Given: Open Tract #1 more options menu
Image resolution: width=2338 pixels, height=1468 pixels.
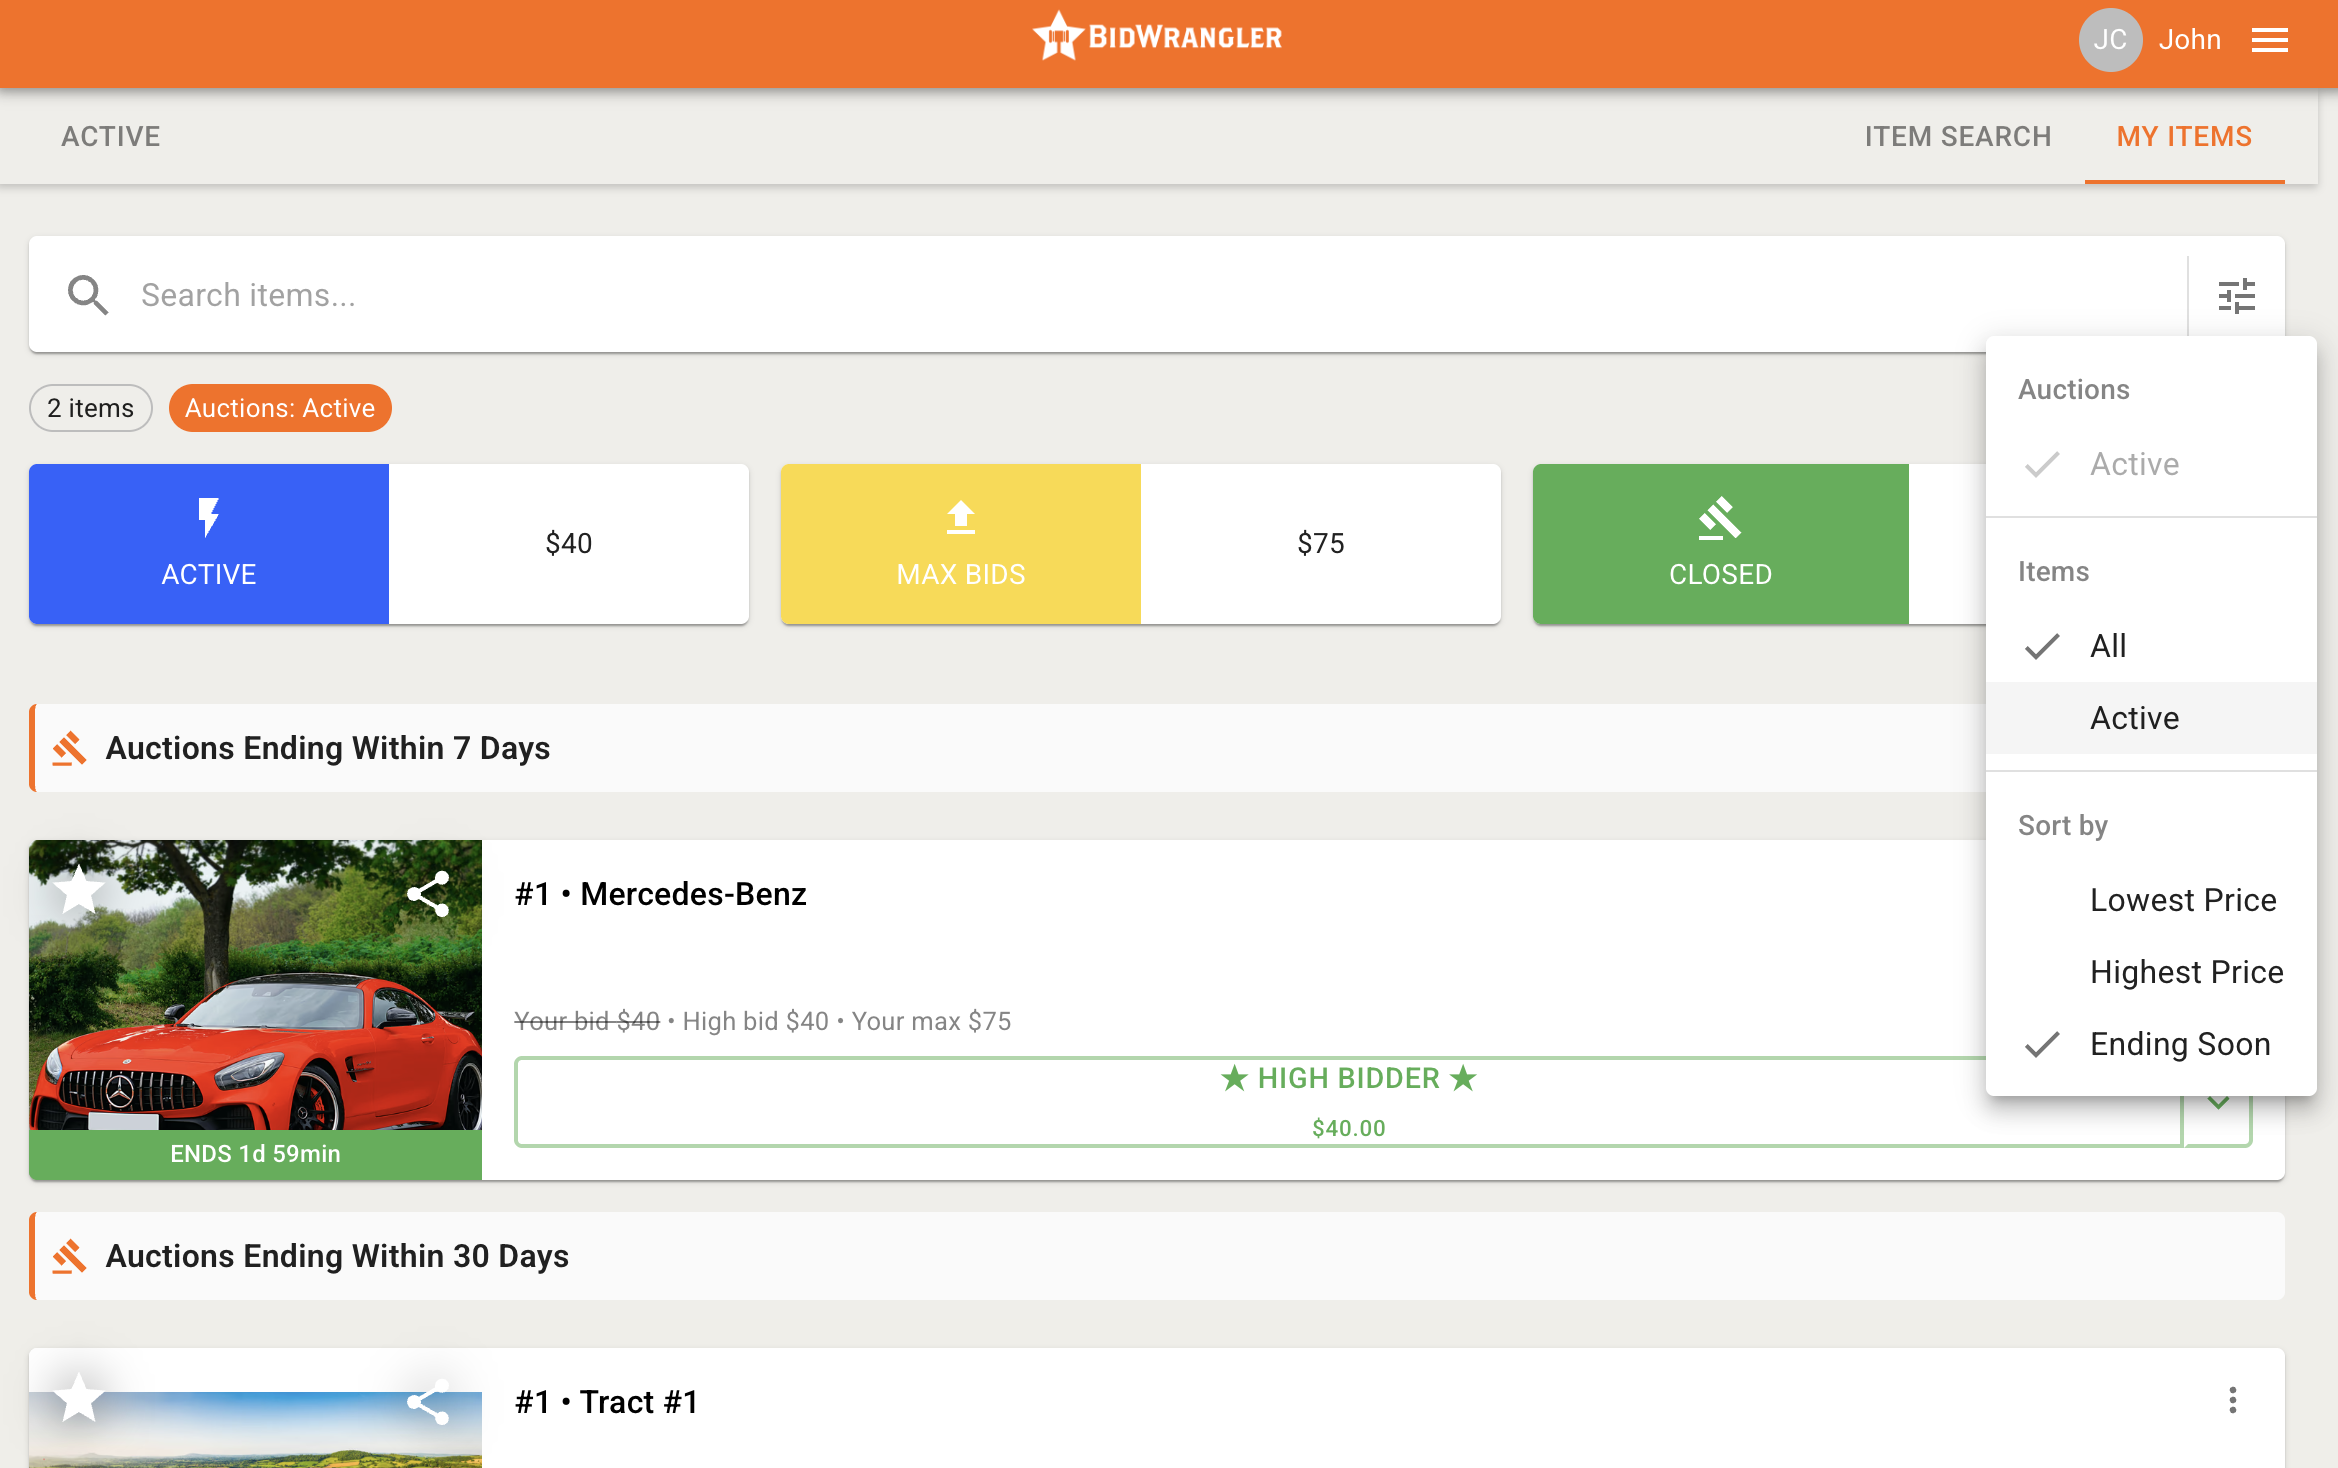Looking at the screenshot, I should 2232,1400.
